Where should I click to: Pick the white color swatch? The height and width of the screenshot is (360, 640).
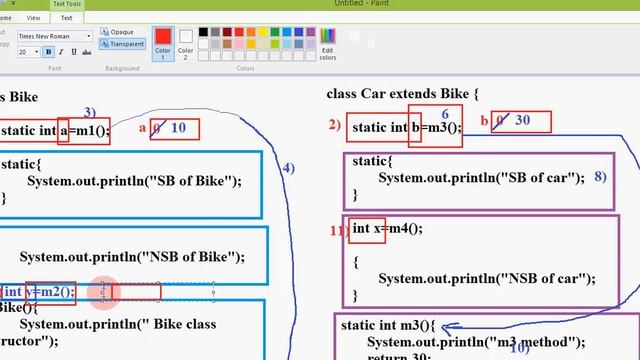click(x=203, y=44)
